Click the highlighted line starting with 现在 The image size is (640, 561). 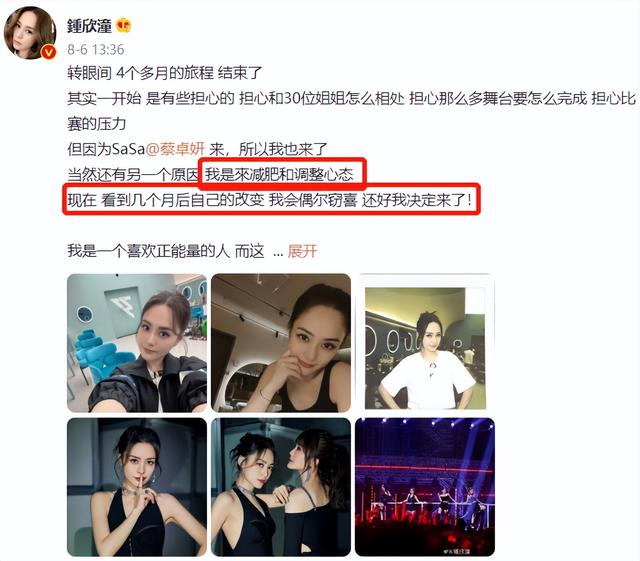pos(269,200)
